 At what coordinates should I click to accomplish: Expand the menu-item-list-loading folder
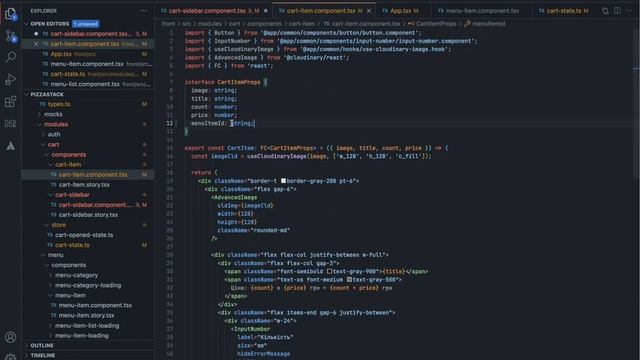coord(87,326)
